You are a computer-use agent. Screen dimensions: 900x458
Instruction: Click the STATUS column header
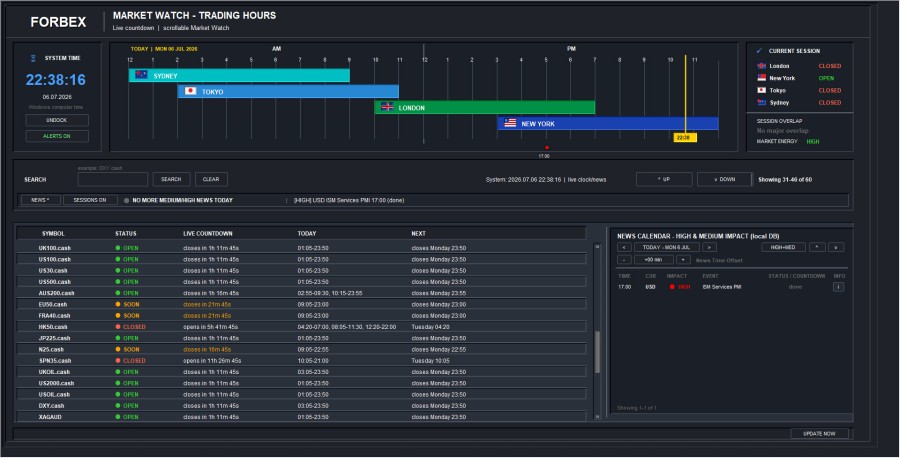point(126,234)
